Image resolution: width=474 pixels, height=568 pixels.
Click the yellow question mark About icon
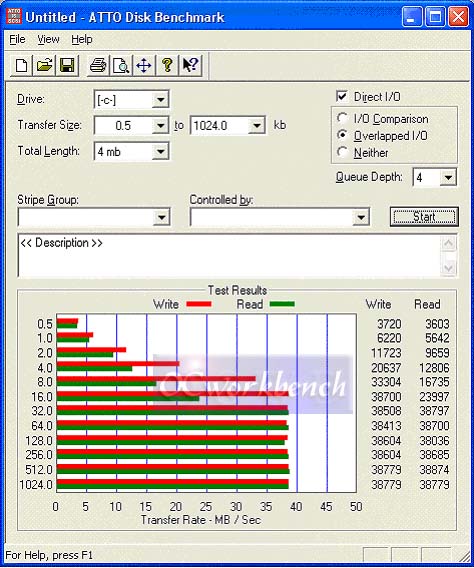(x=167, y=66)
